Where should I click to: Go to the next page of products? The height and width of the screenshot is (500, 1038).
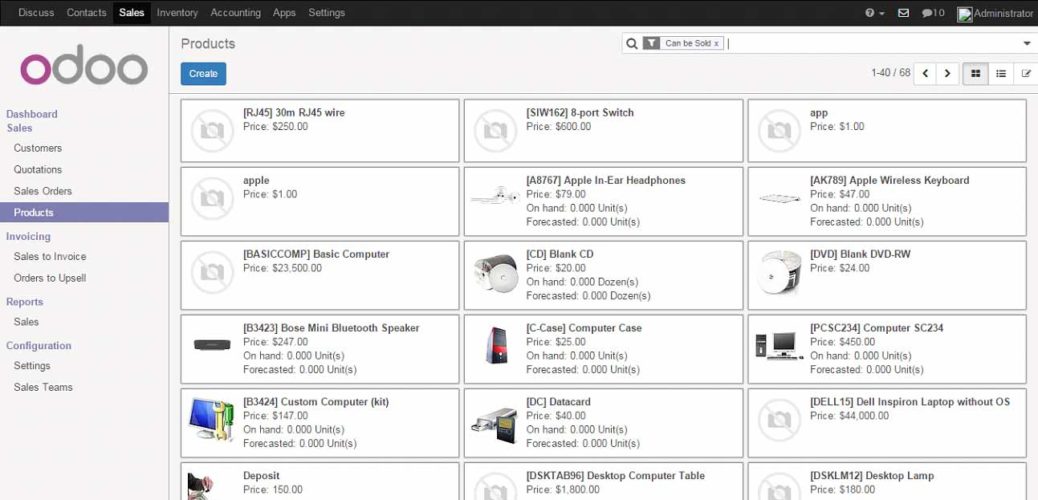(x=947, y=74)
